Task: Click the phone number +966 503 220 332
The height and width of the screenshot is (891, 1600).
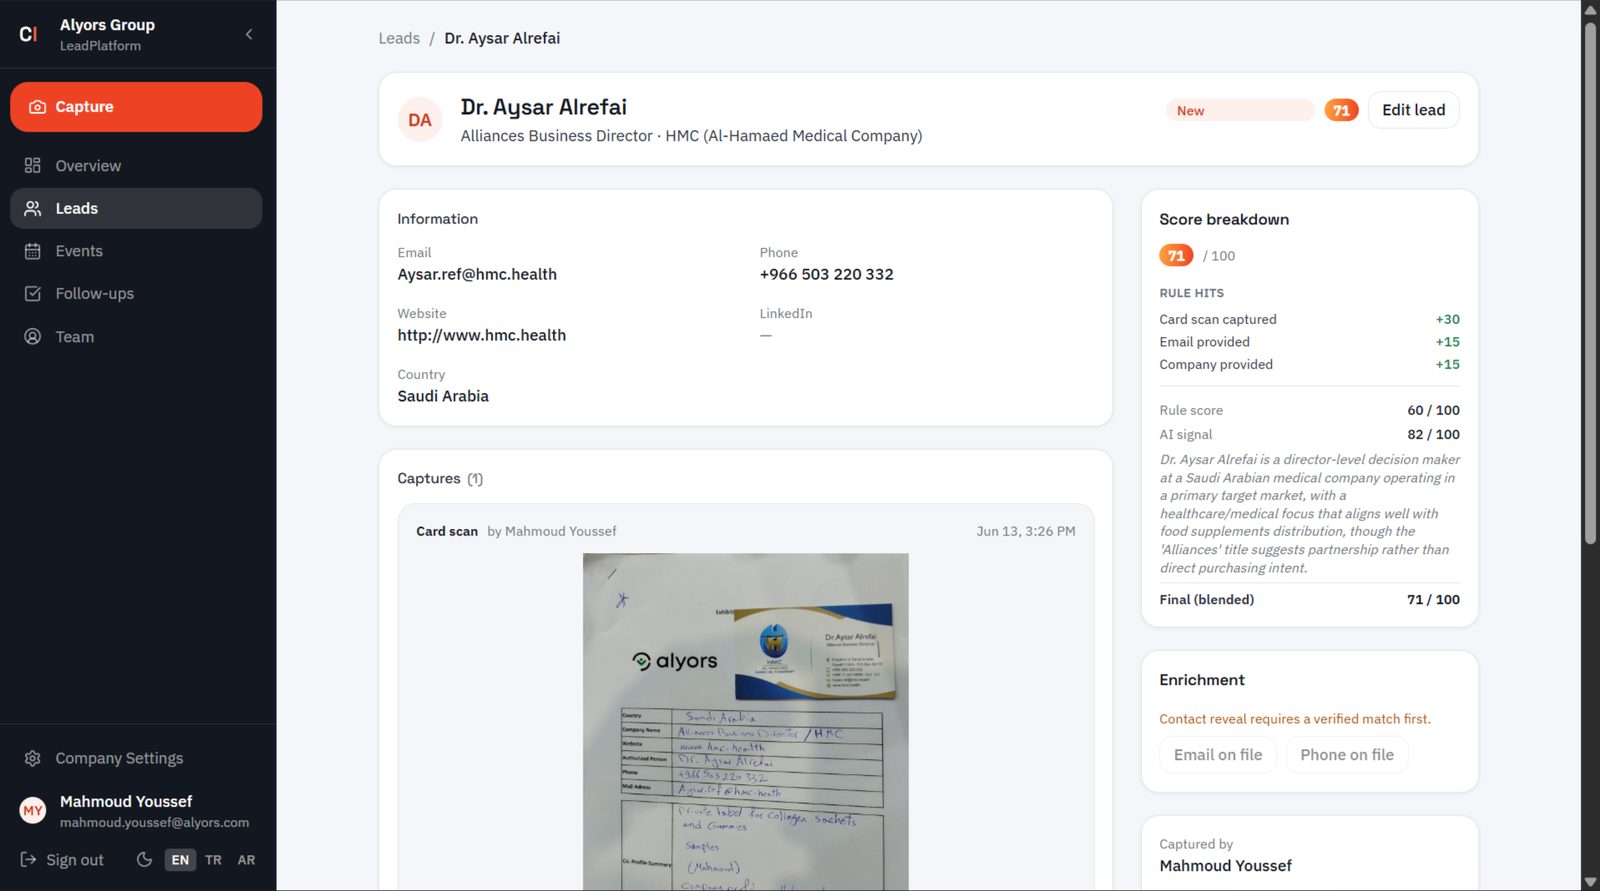Action: 826,274
